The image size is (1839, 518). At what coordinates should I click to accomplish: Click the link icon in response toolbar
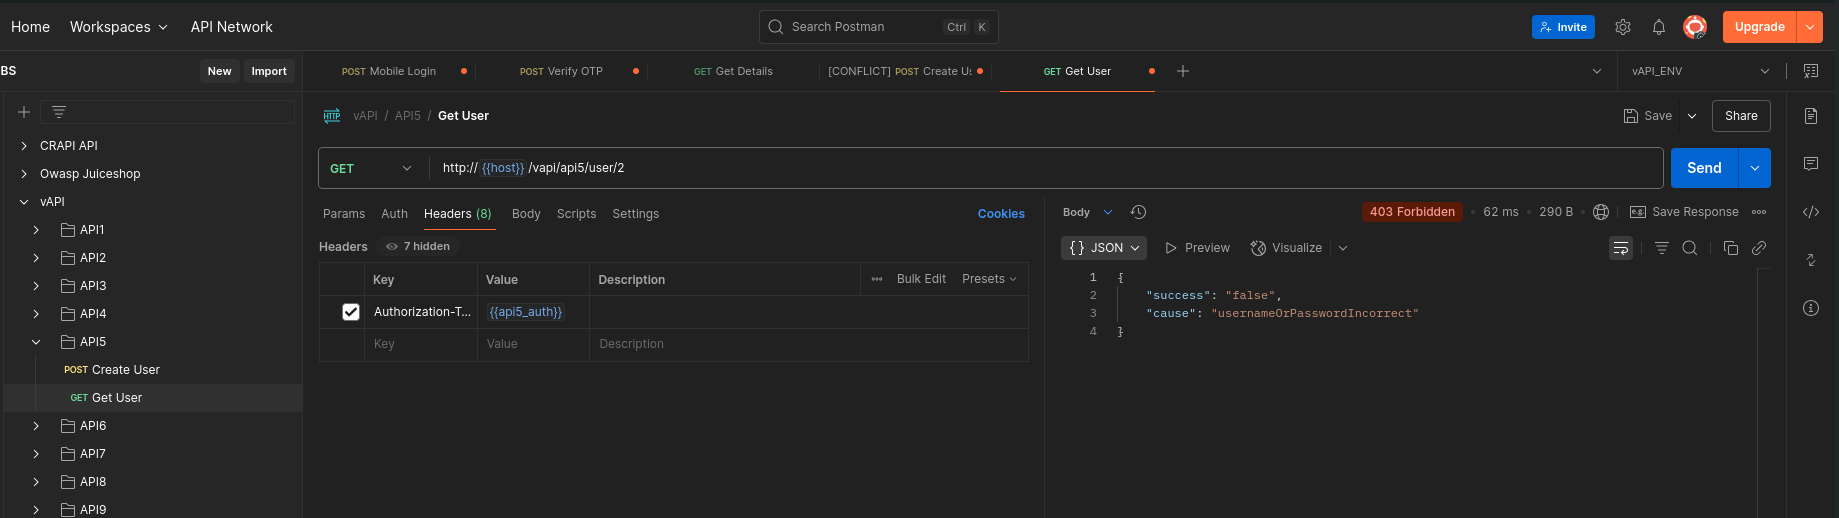[1759, 248]
